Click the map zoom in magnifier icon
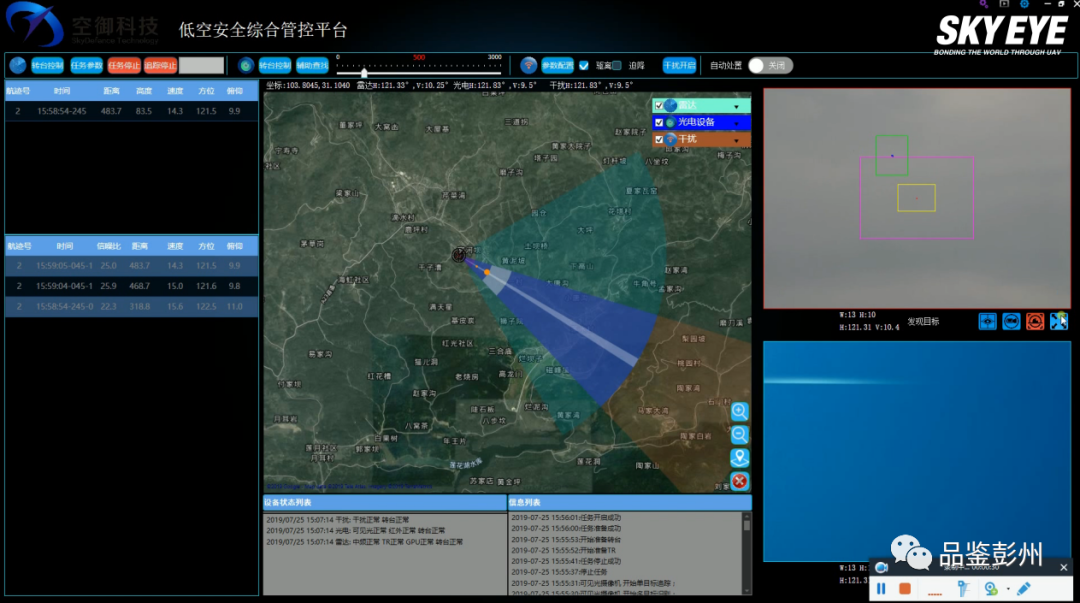 [x=740, y=411]
